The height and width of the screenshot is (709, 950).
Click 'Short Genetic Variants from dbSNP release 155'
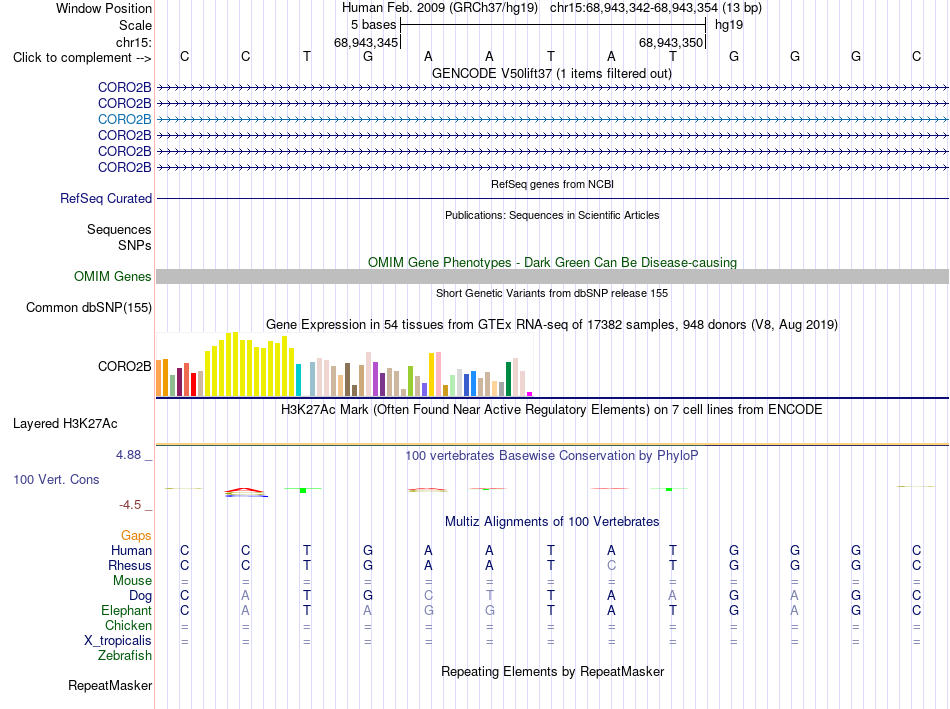click(552, 293)
